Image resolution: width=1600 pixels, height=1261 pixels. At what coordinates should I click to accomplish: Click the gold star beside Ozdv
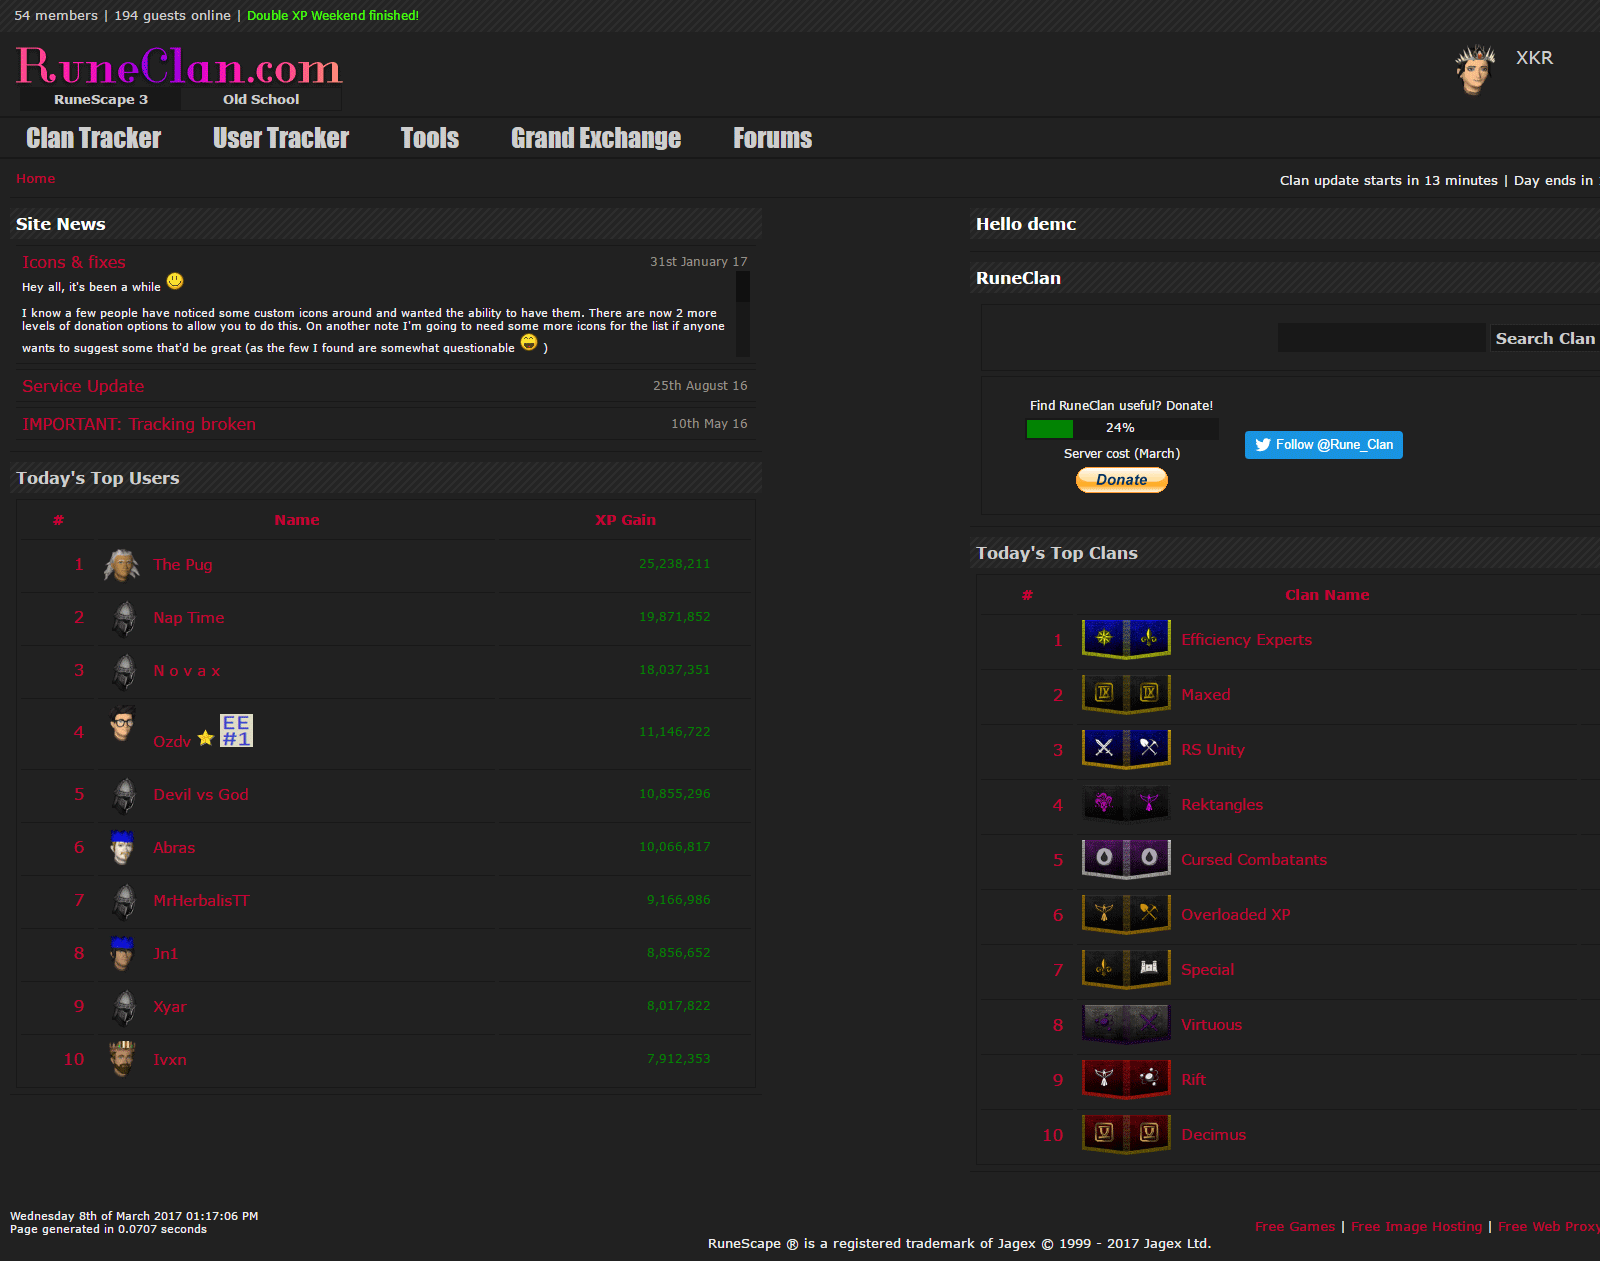tap(205, 738)
